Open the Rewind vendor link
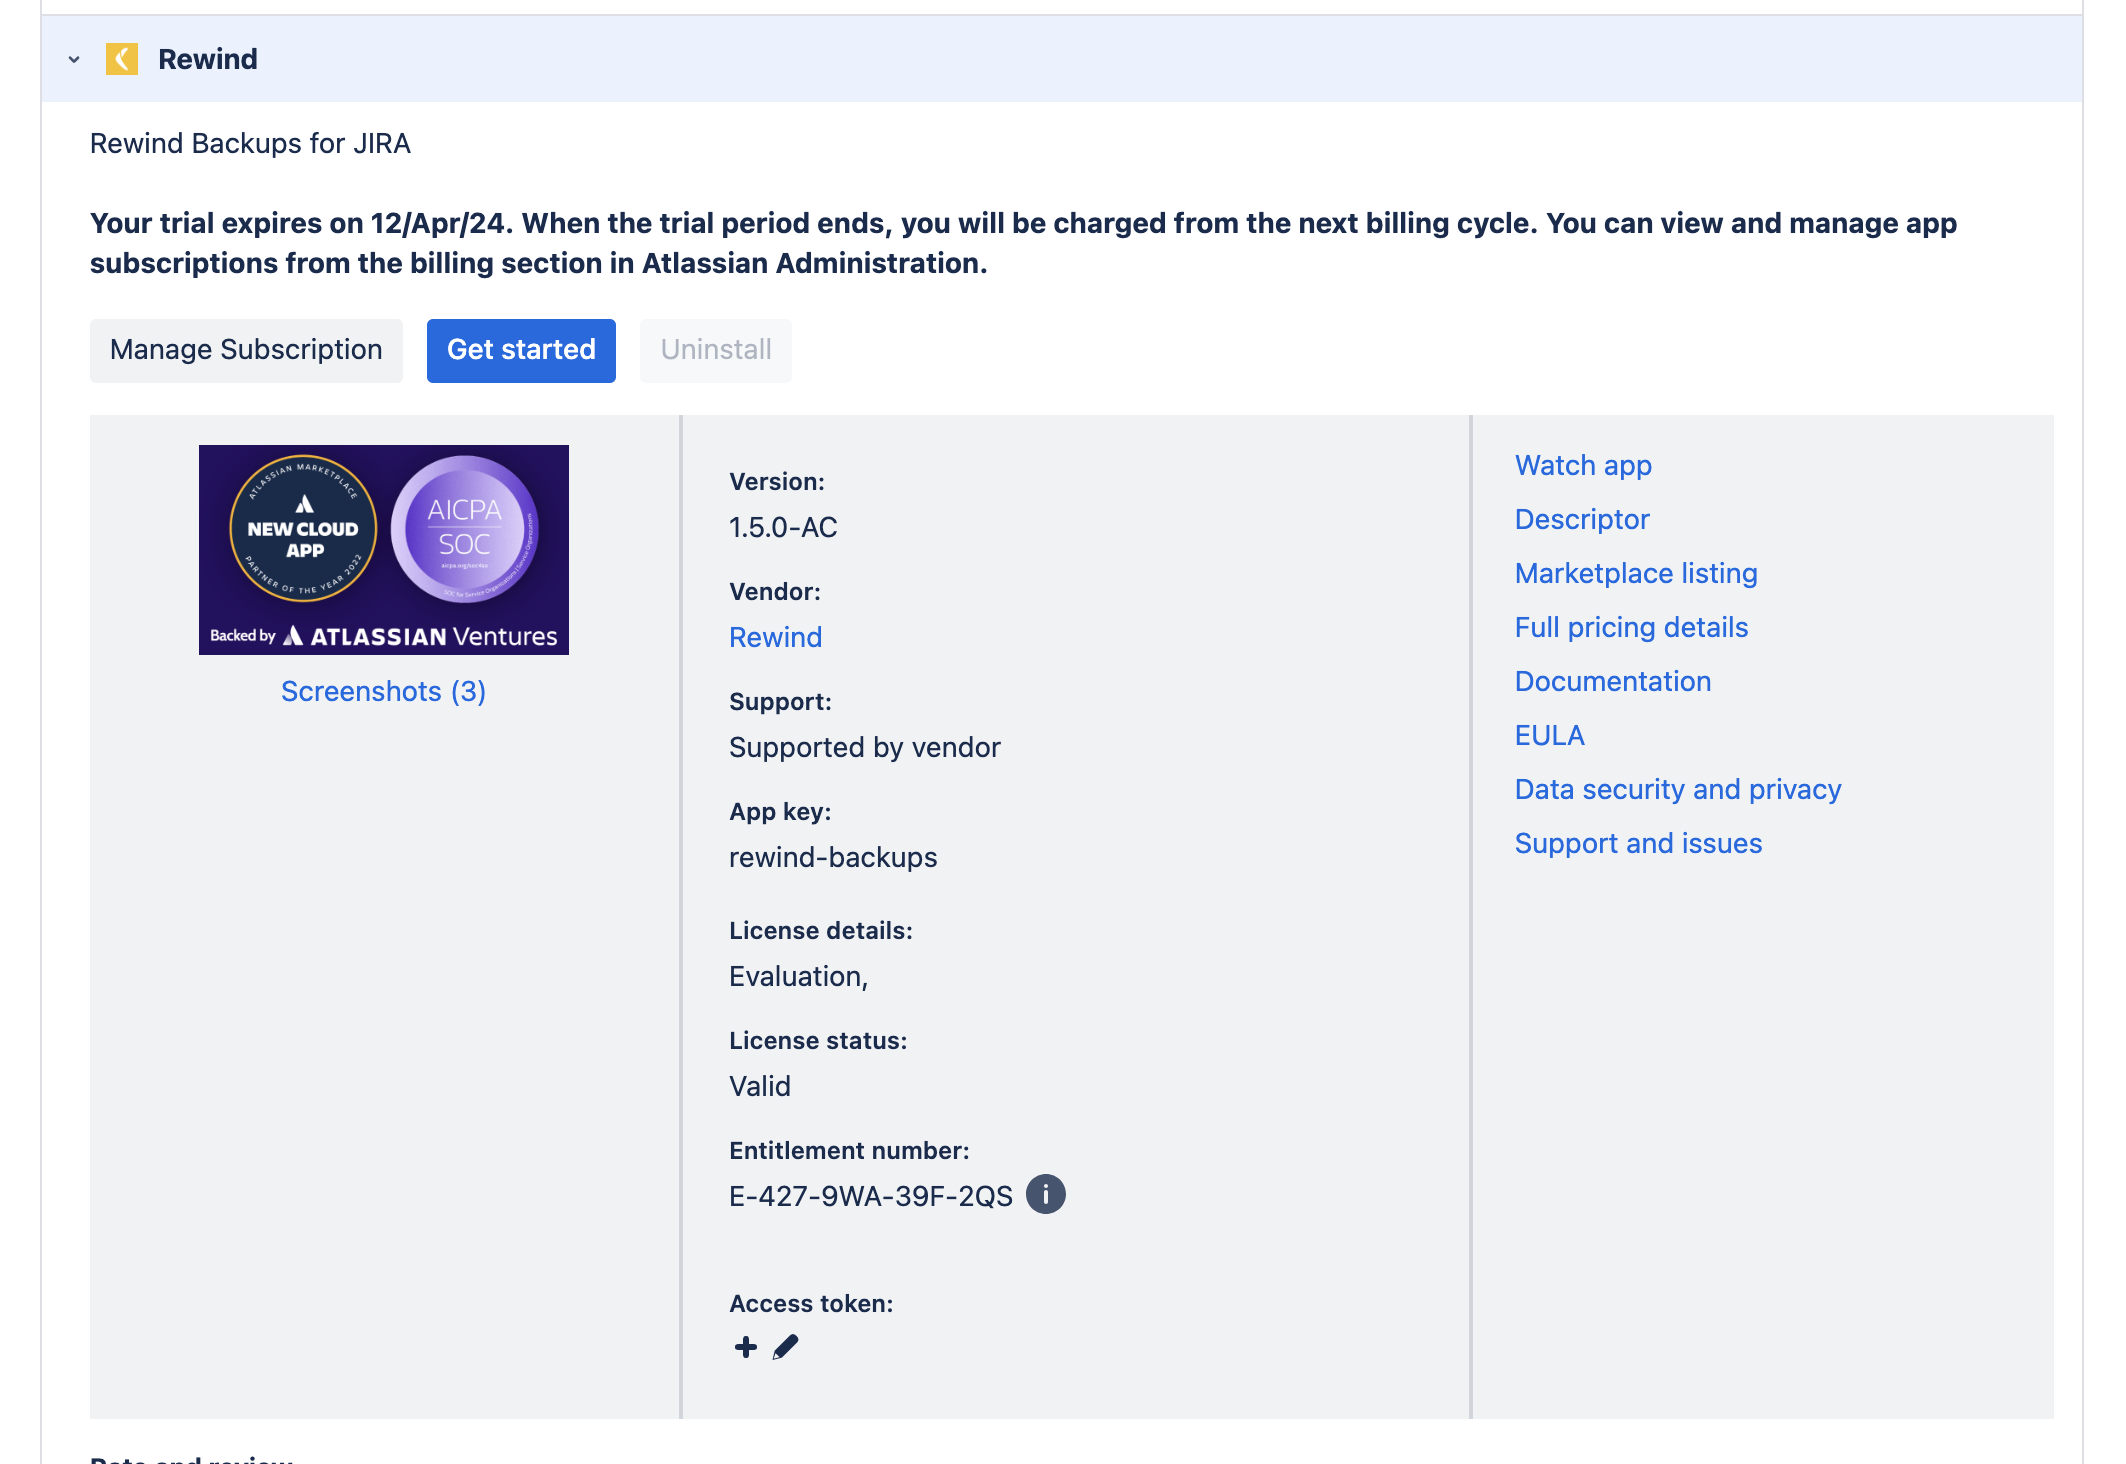The height and width of the screenshot is (1464, 2126). [775, 637]
